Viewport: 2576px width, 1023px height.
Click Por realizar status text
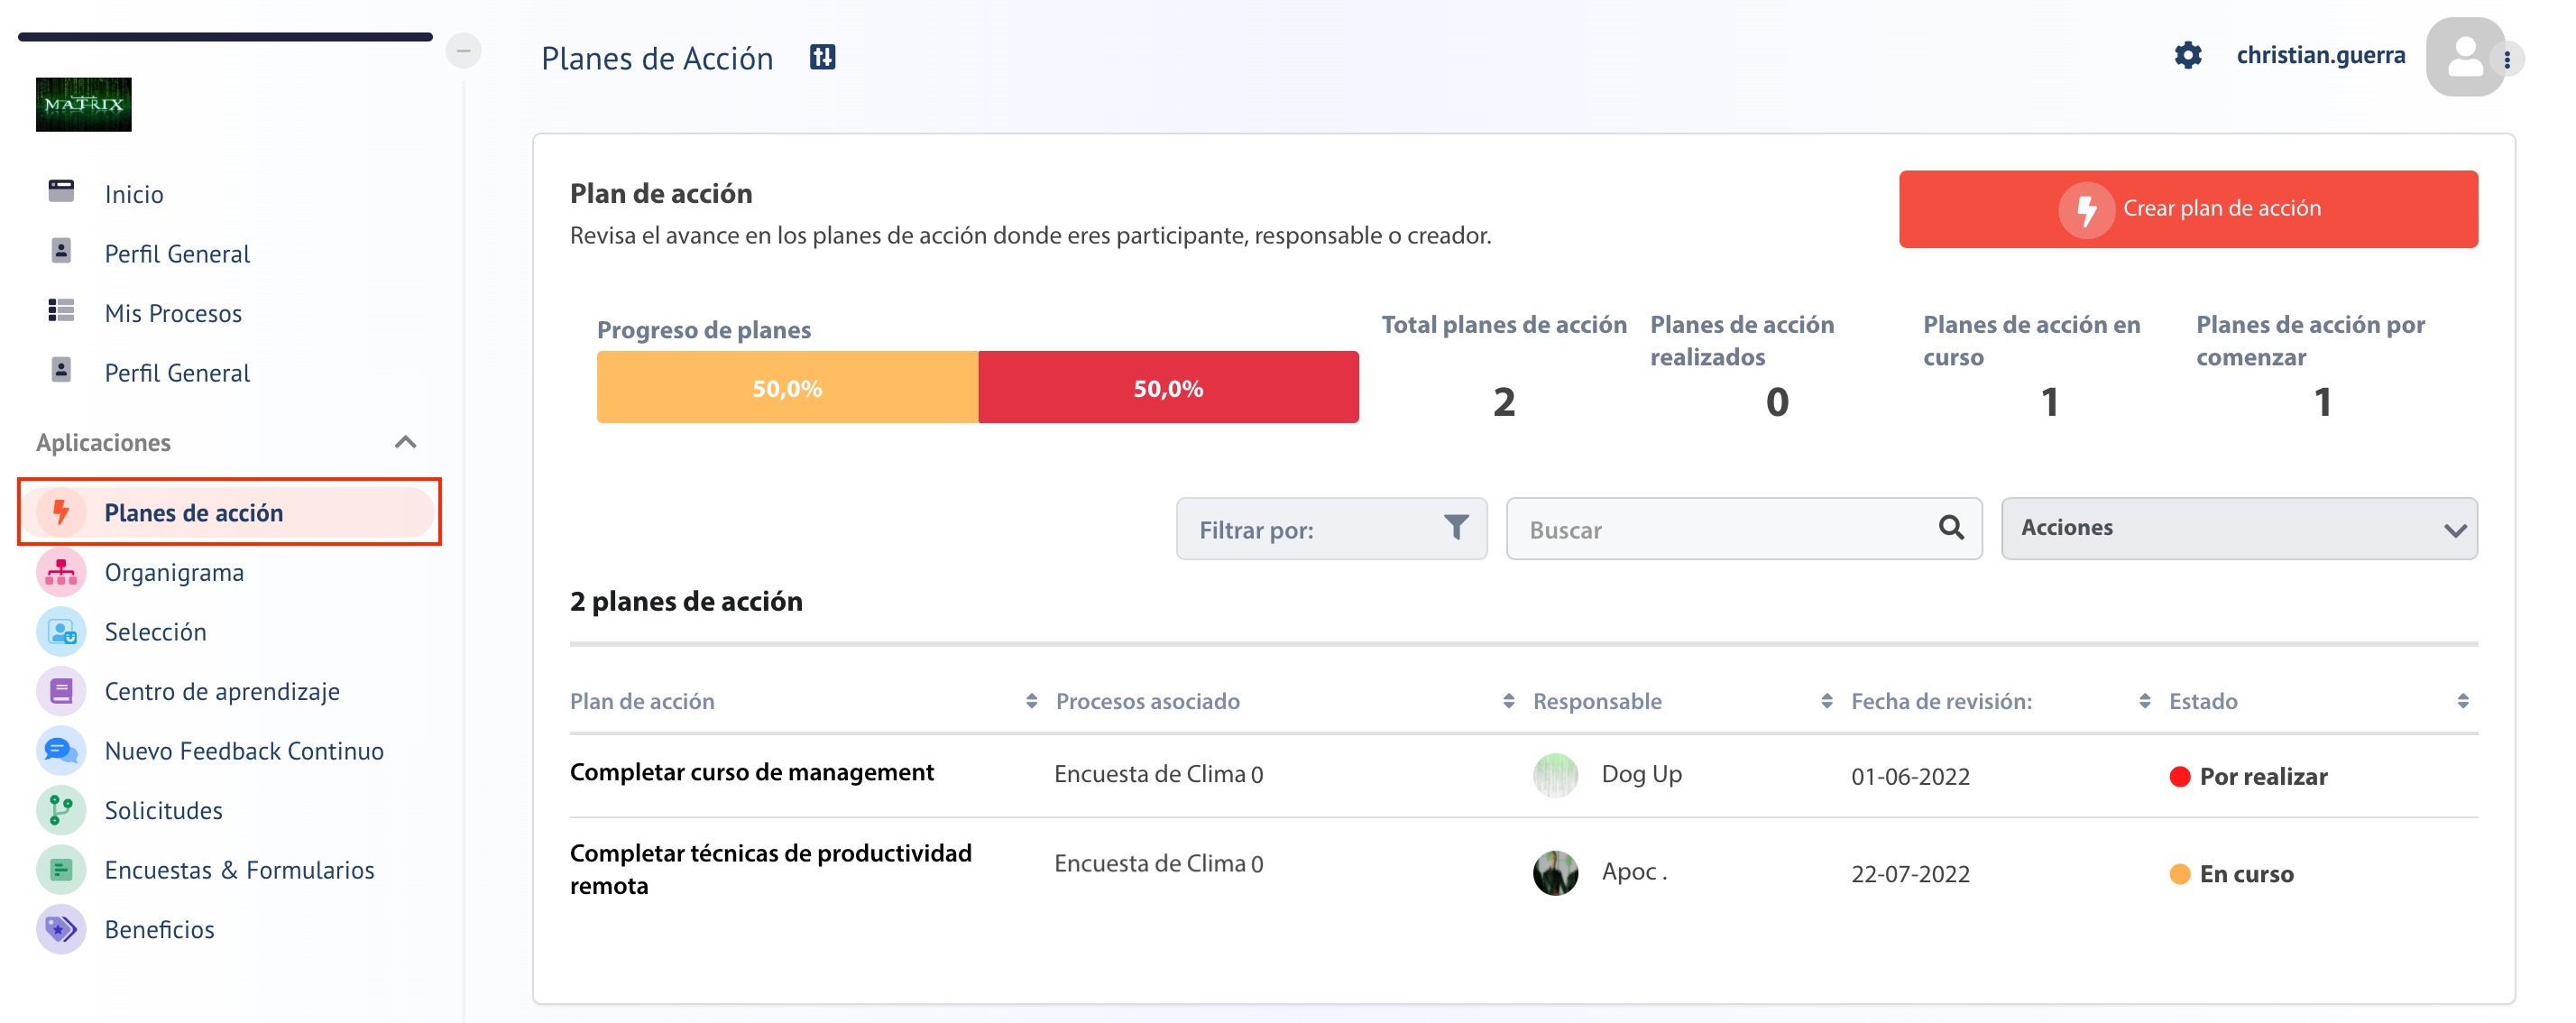tap(2263, 777)
